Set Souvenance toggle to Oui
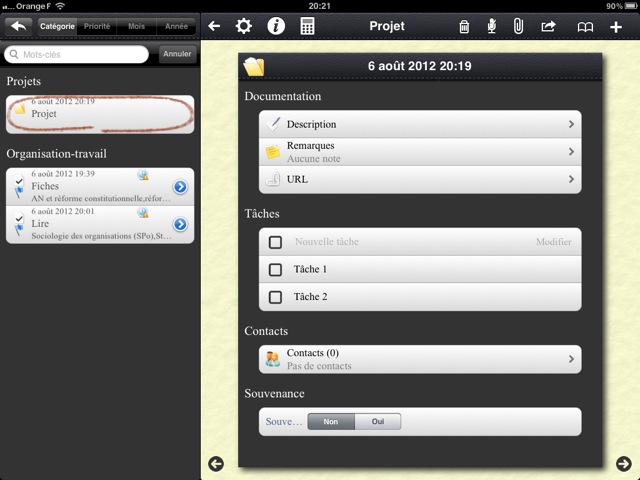This screenshot has height=480, width=640. (378, 422)
